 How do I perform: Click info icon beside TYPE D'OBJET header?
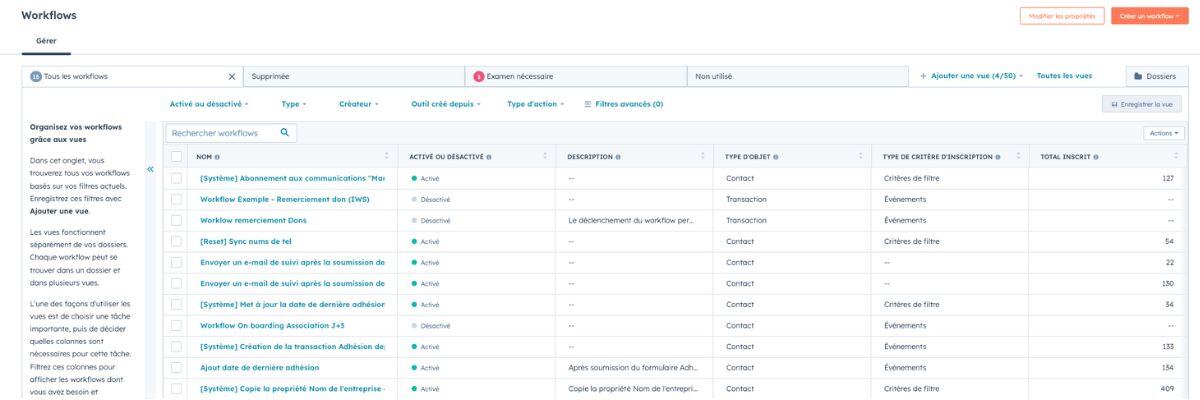776,157
